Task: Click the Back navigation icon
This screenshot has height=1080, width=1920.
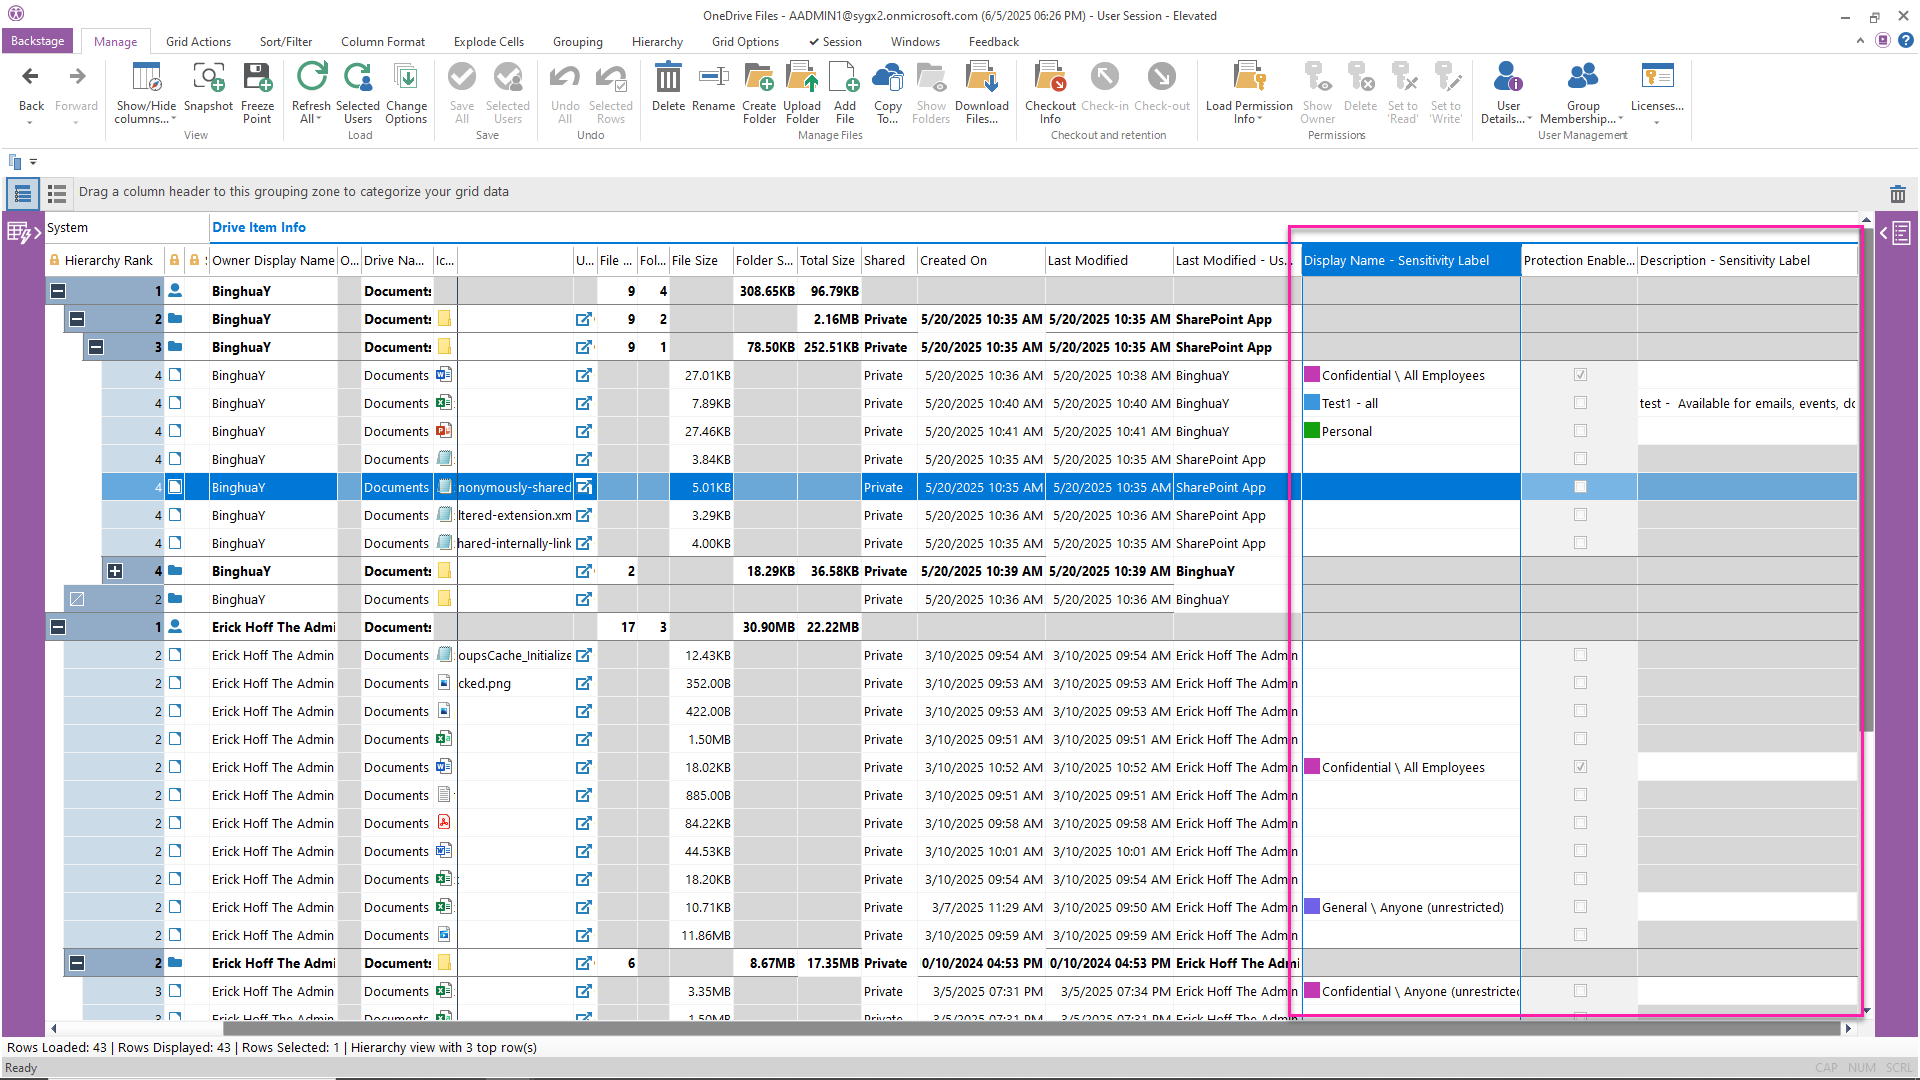Action: (x=31, y=76)
